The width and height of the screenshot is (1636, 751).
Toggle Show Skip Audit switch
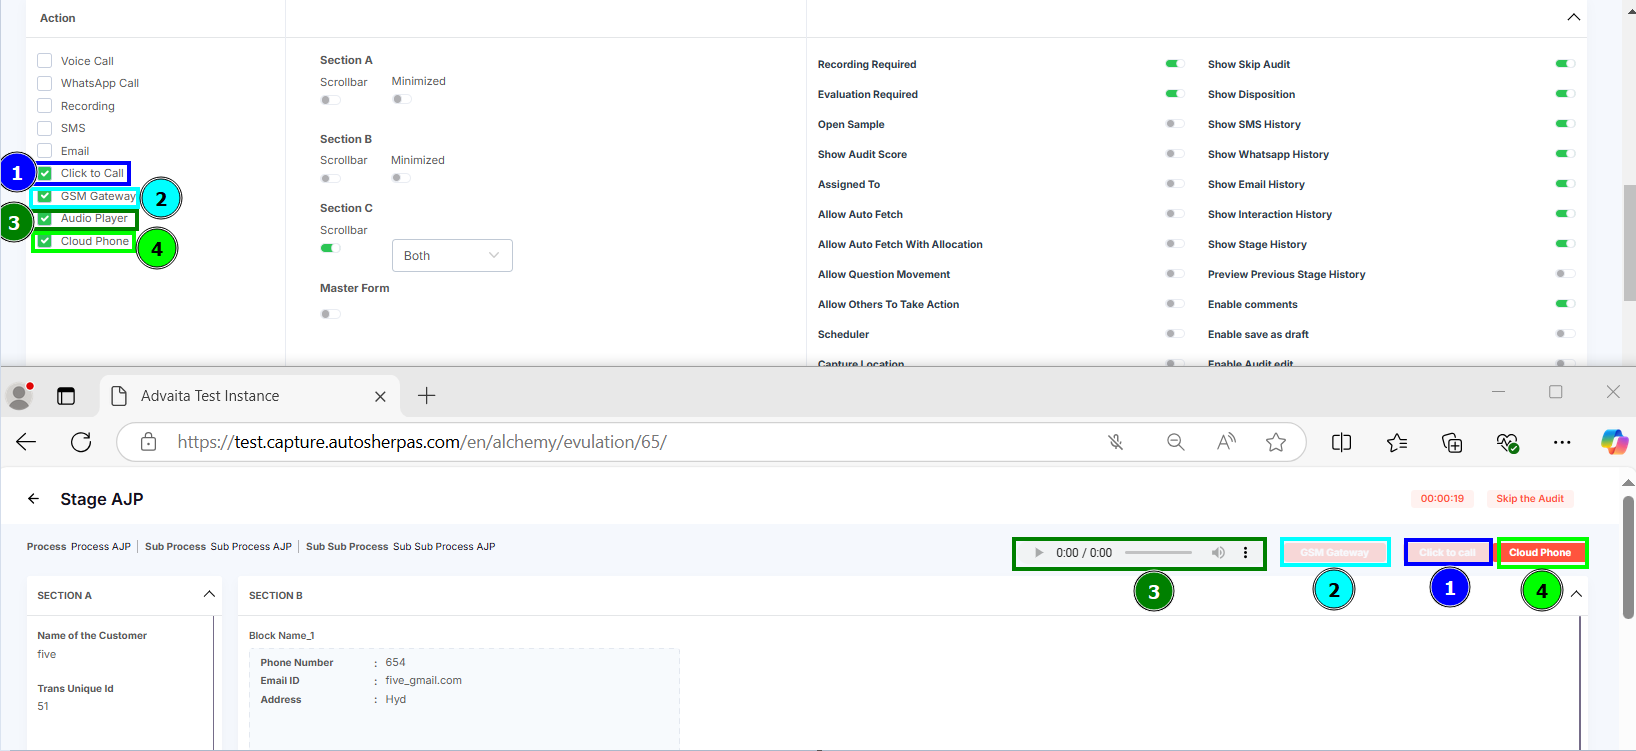1565,64
